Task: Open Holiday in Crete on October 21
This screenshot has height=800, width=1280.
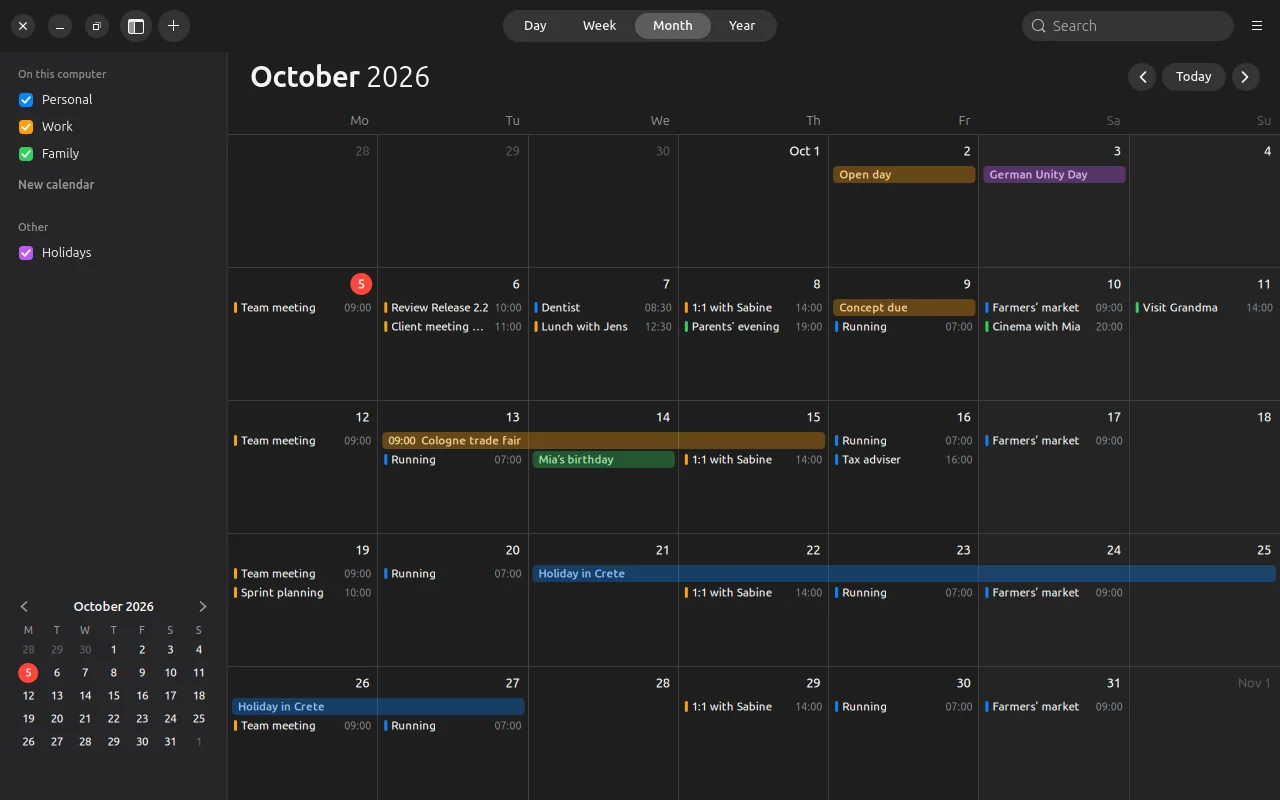Action: coord(904,574)
